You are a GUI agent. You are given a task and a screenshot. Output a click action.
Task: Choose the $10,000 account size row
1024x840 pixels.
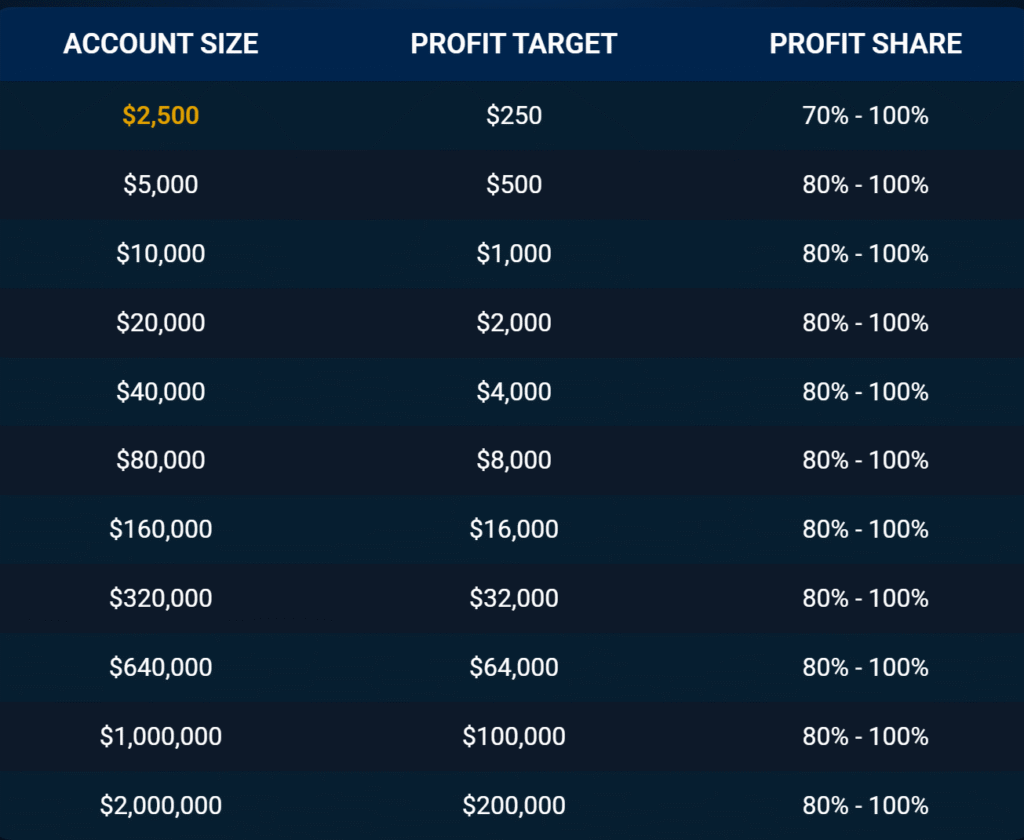point(161,254)
